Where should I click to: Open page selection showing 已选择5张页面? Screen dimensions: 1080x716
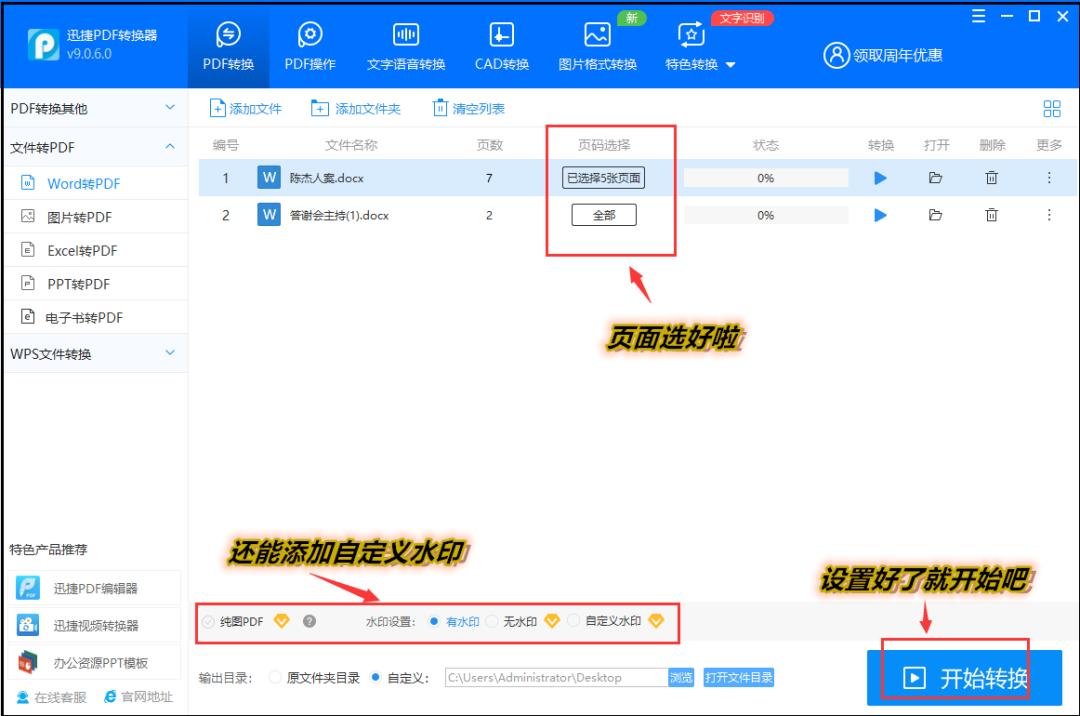[x=603, y=177]
